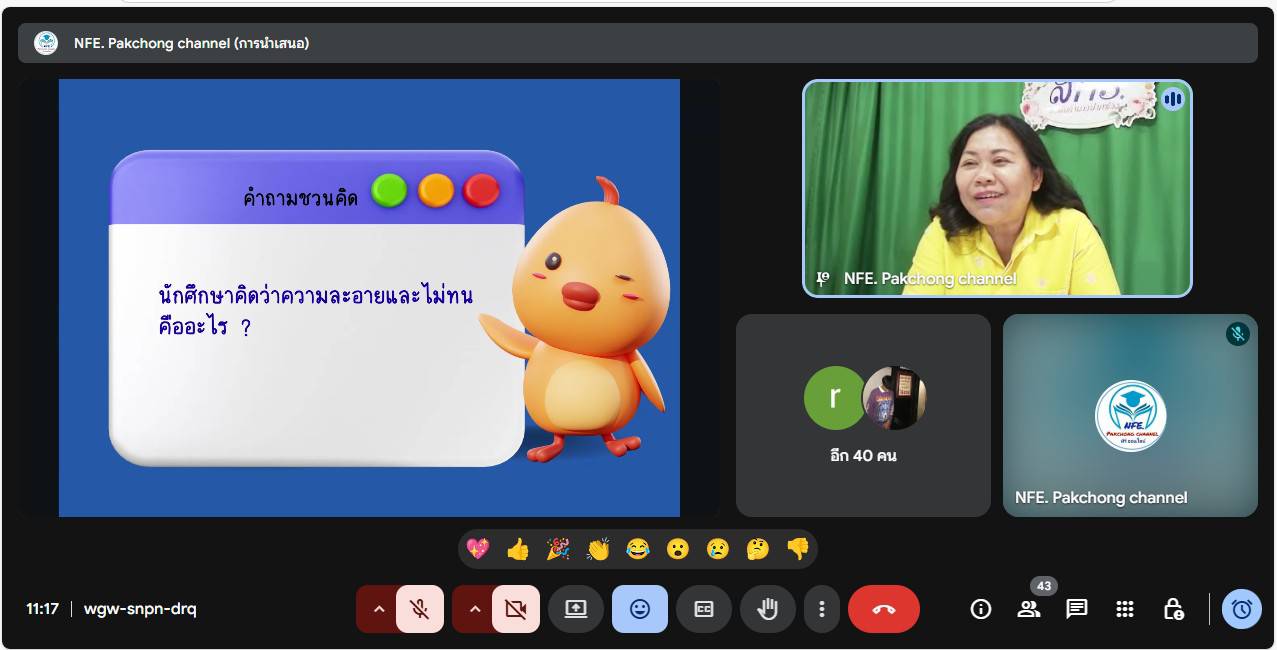Click the pin icon on the speaker tile

pyautogui.click(x=823, y=279)
